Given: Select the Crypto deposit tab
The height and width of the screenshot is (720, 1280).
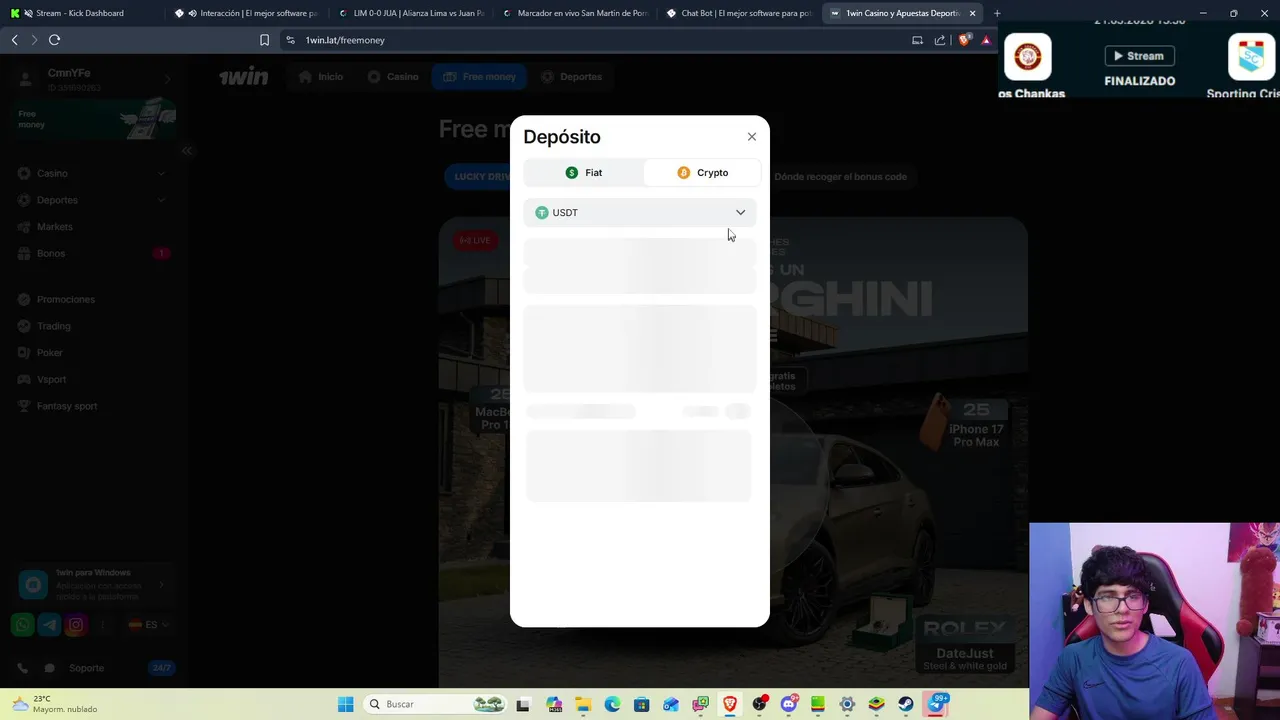Looking at the screenshot, I should (x=702, y=173).
